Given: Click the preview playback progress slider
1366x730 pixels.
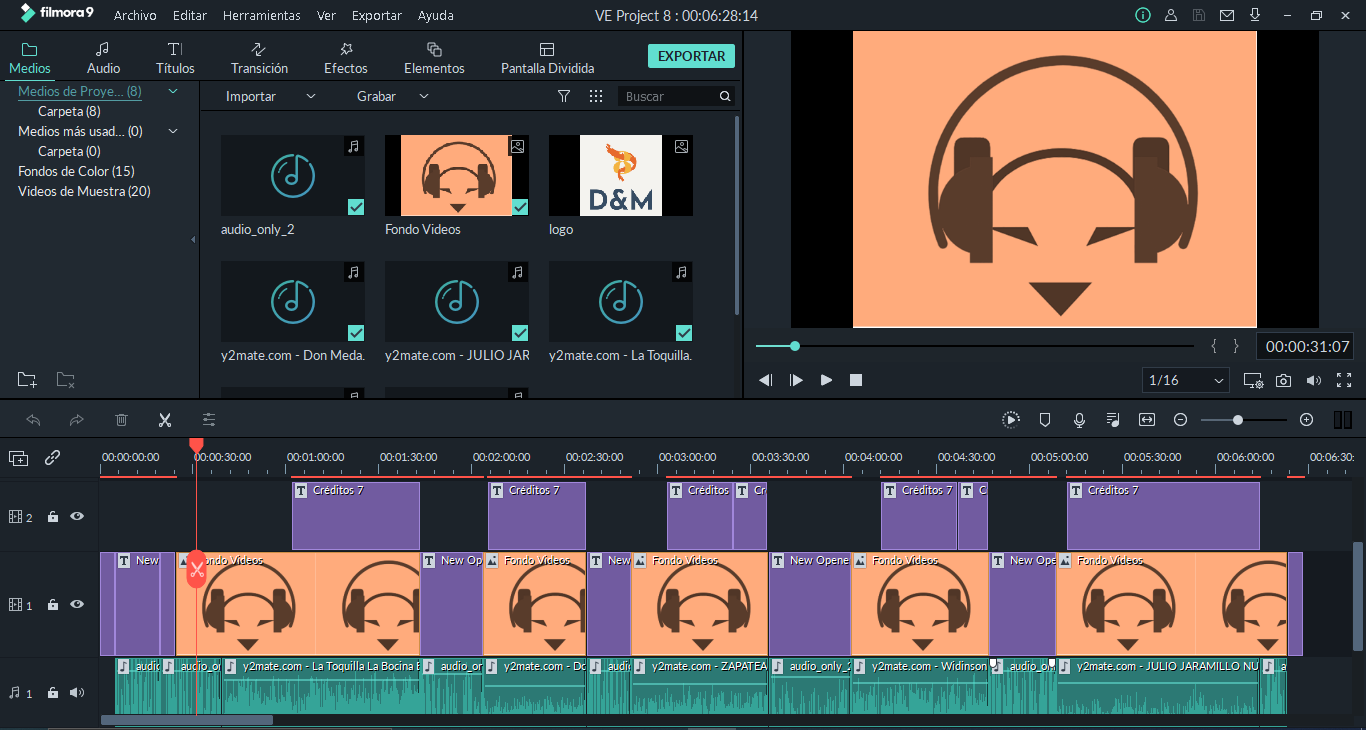Looking at the screenshot, I should [975, 346].
